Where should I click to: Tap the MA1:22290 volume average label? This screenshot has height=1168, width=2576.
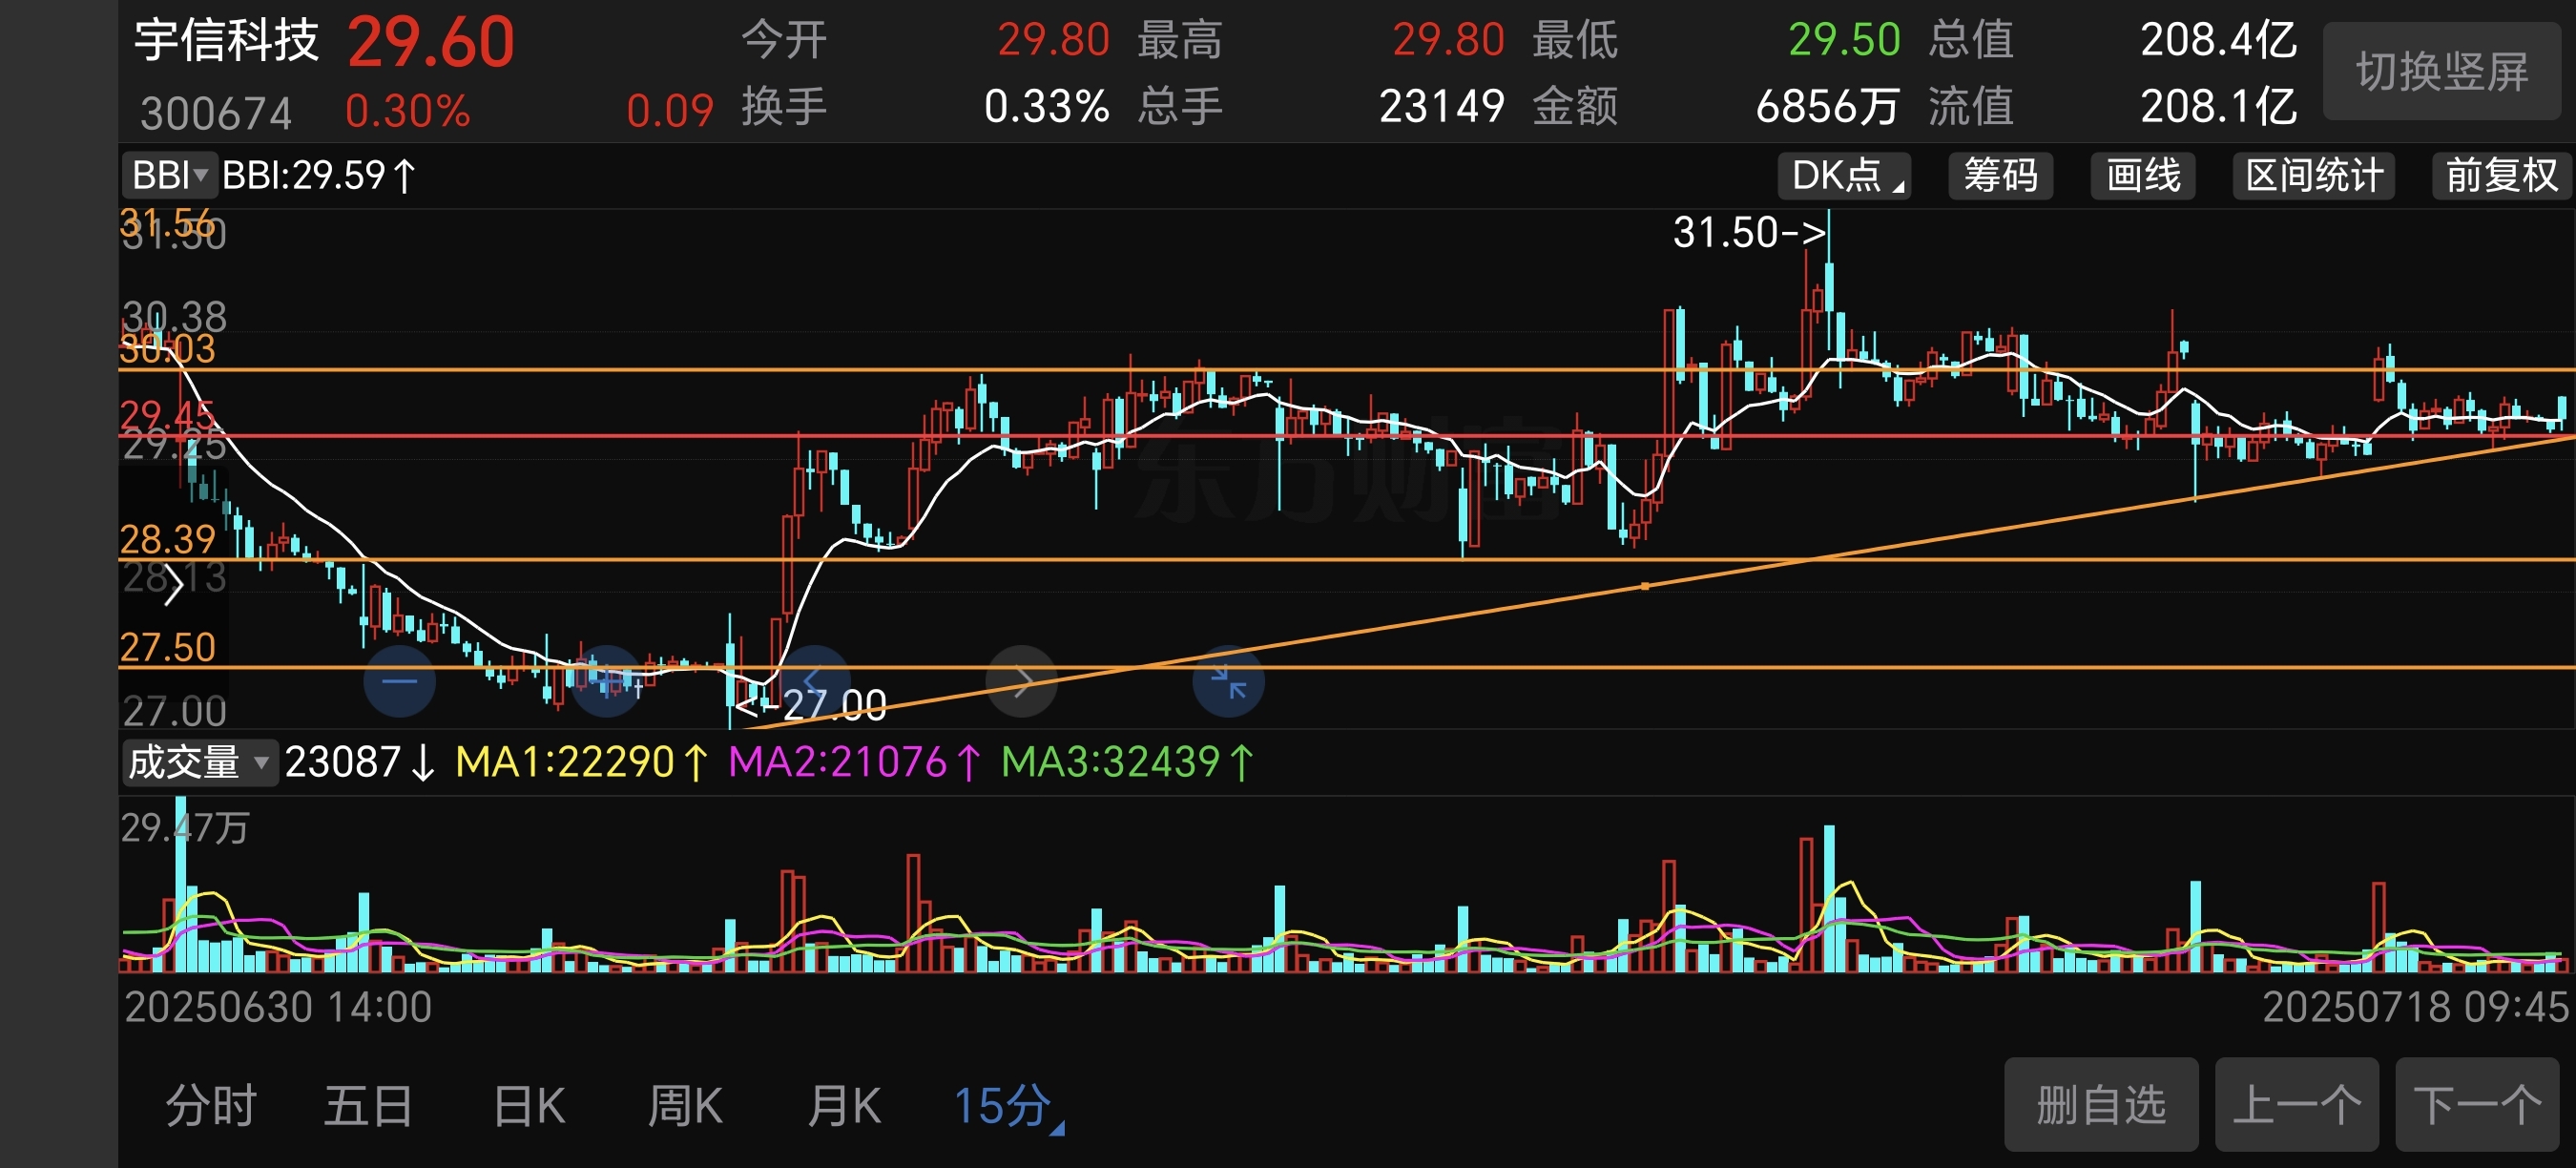pos(581,762)
